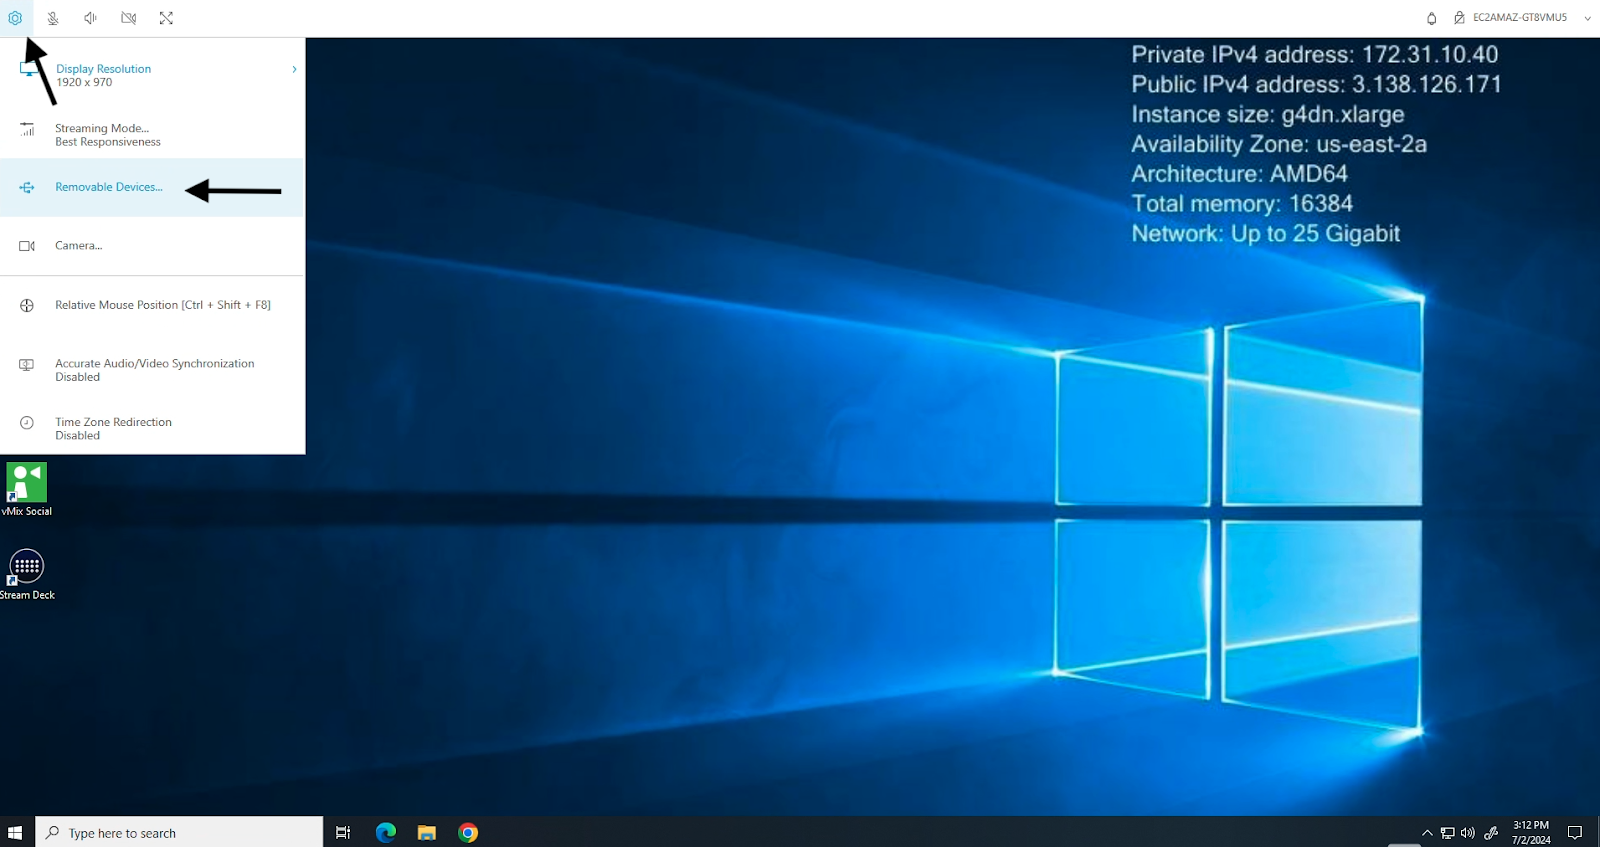Click the Relative Mouse Position icon
Viewport: 1600px width, 847px height.
(x=27, y=306)
